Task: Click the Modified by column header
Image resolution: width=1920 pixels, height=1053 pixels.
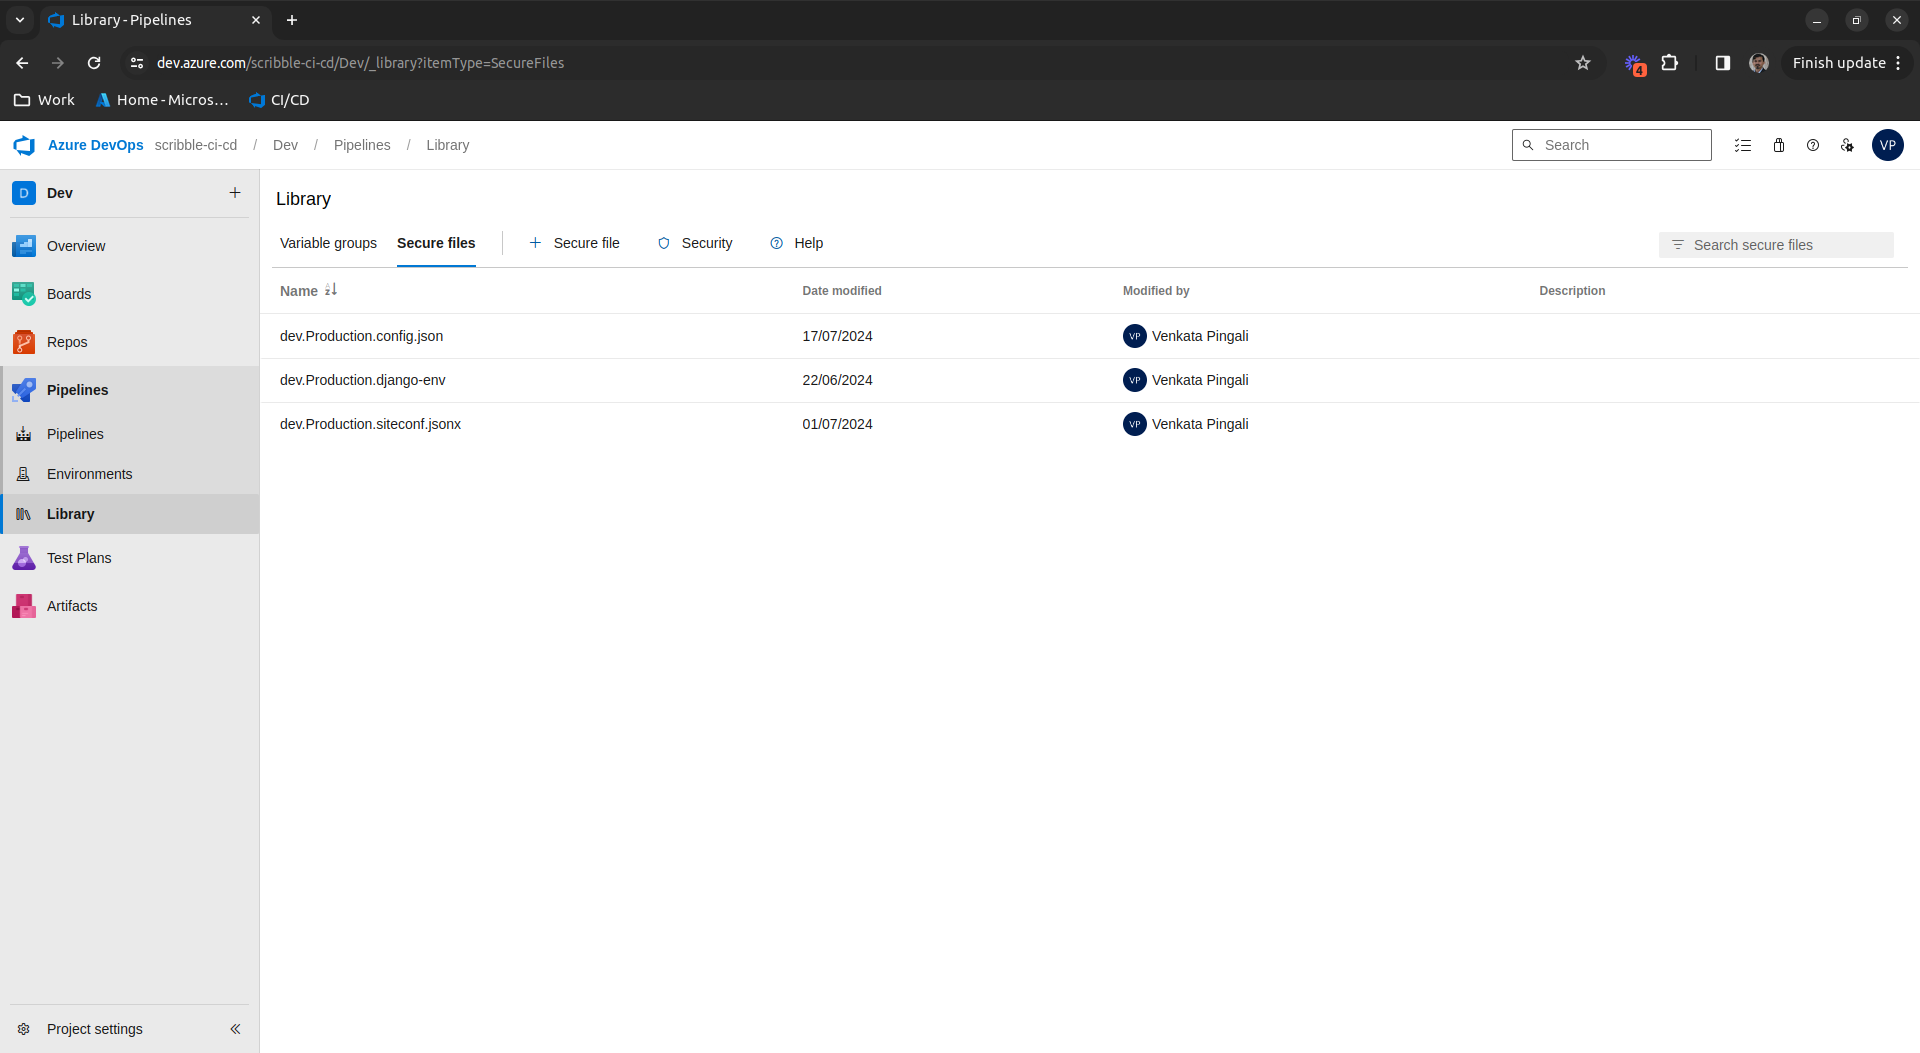Action: coord(1156,291)
